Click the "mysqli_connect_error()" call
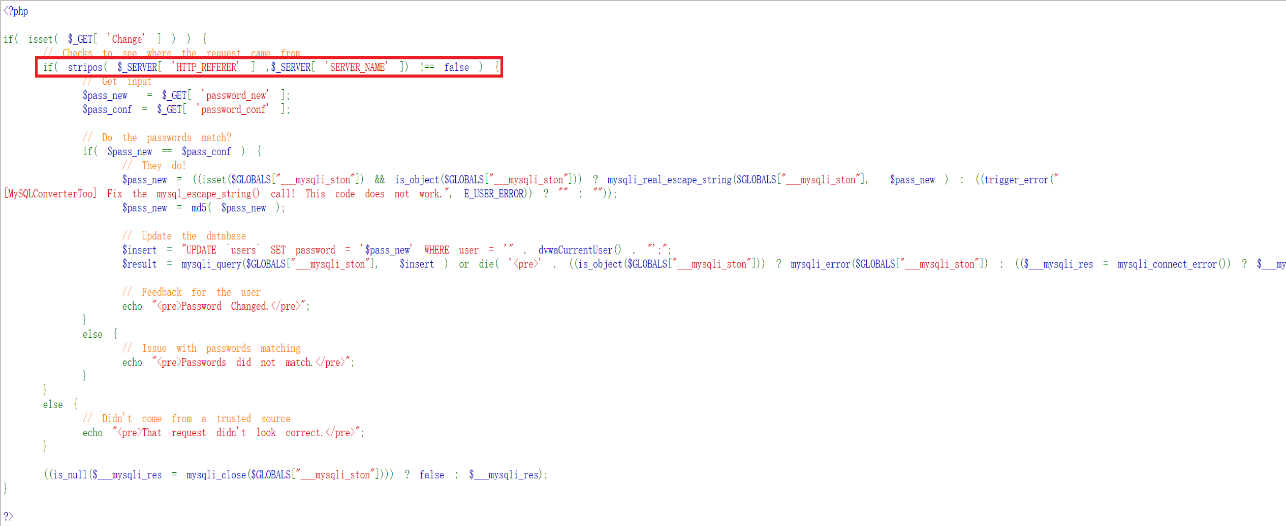 pyautogui.click(x=1173, y=263)
